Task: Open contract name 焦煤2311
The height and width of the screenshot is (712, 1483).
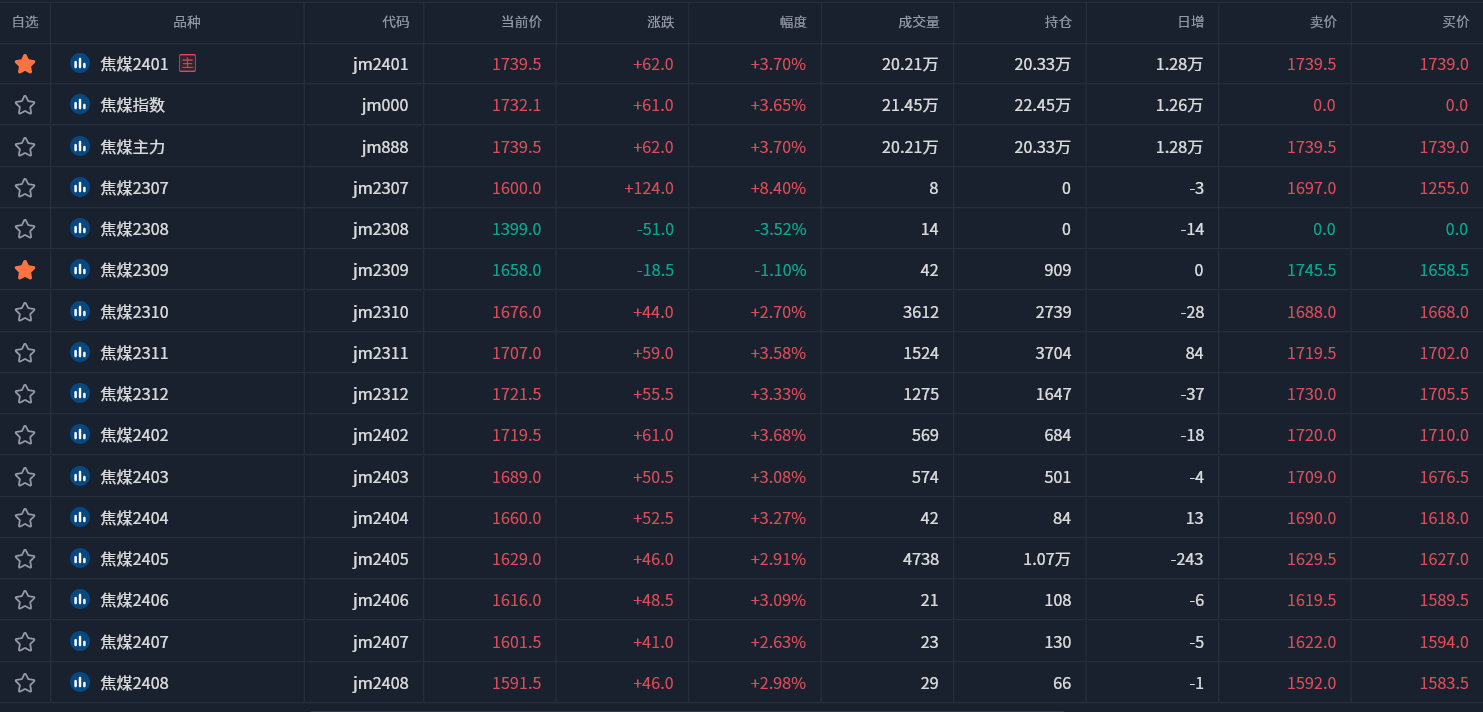Action: point(134,353)
